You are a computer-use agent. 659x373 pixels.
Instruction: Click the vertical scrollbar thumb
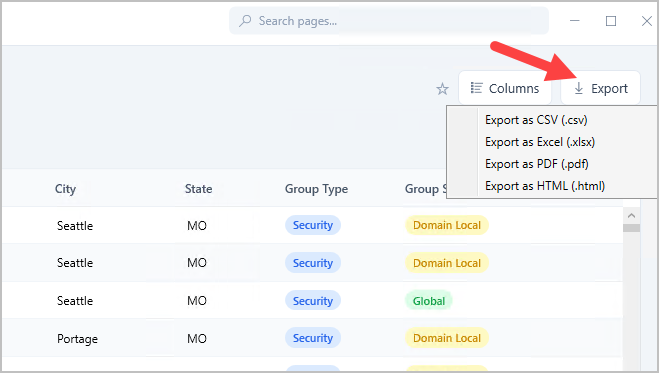click(x=631, y=228)
